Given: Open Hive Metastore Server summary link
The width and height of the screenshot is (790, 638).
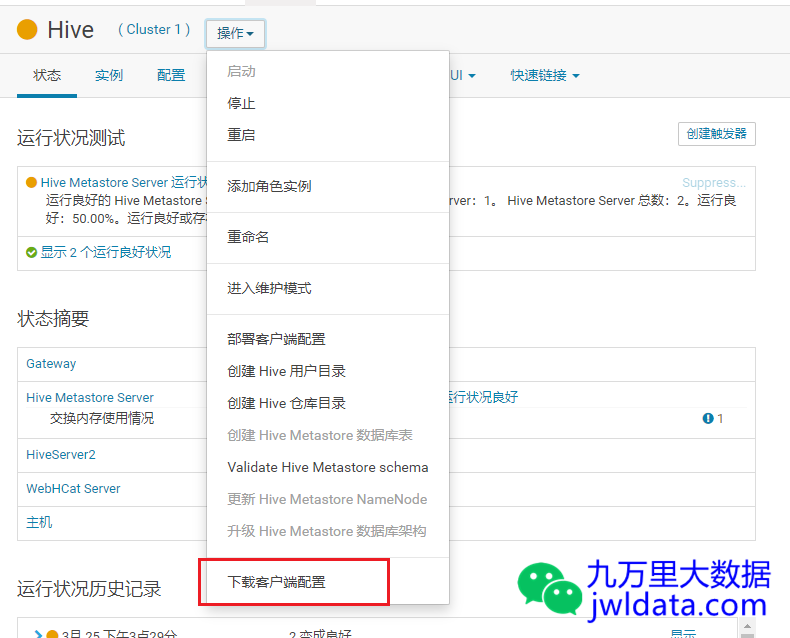Looking at the screenshot, I should (x=90, y=398).
